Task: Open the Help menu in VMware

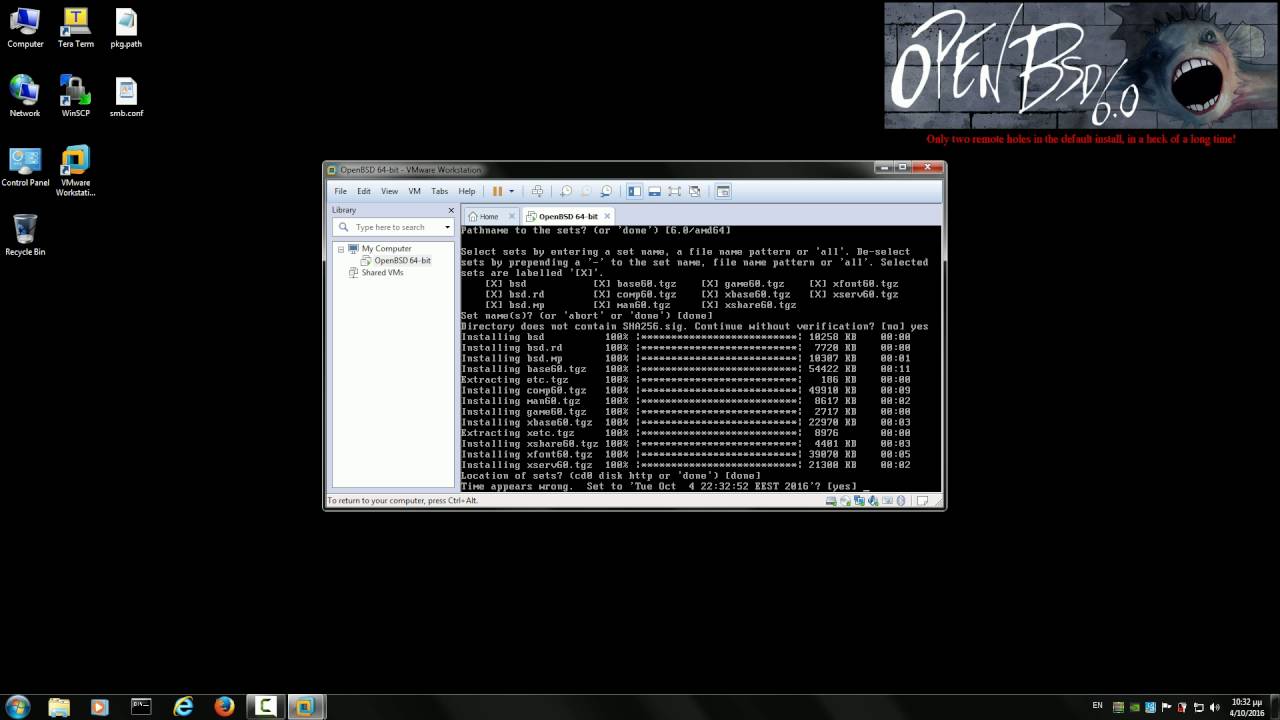Action: [467, 191]
